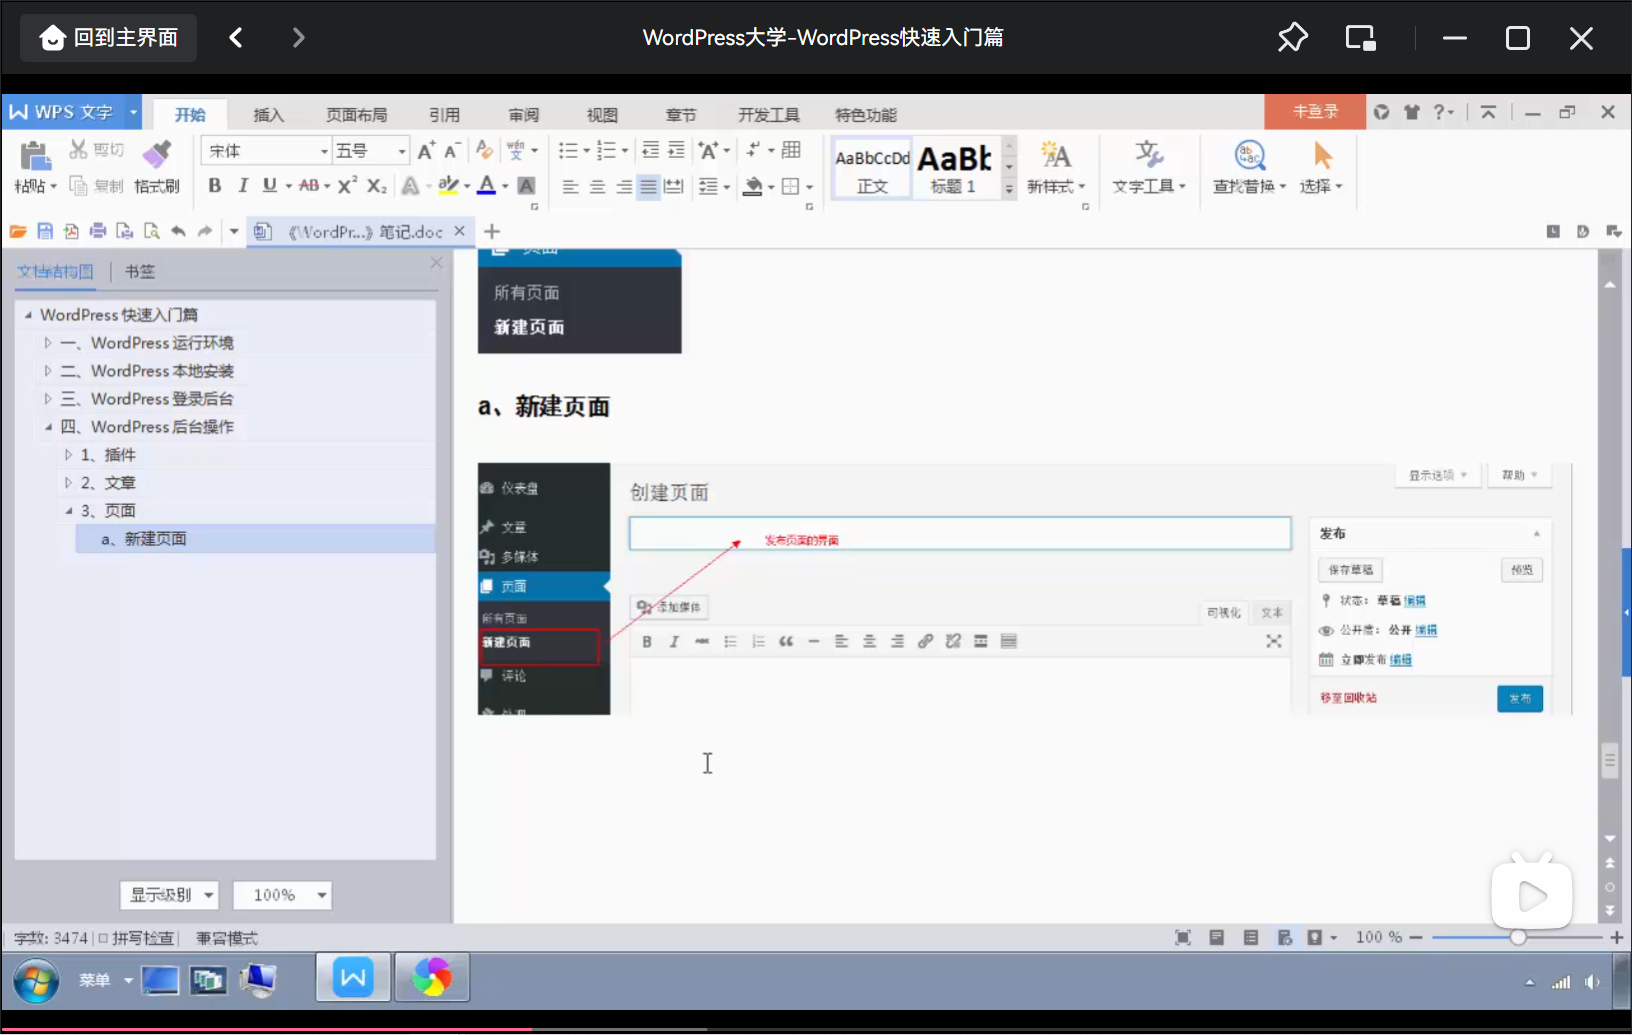Toggle Bold formatting
This screenshot has width=1632, height=1035.
pos(214,185)
